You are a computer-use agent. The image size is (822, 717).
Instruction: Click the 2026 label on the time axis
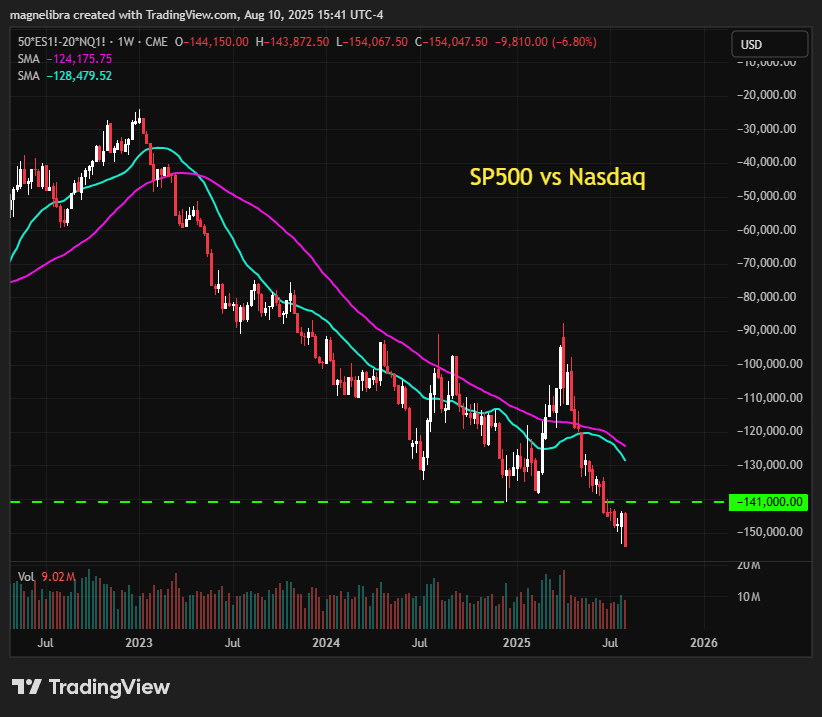(x=704, y=643)
